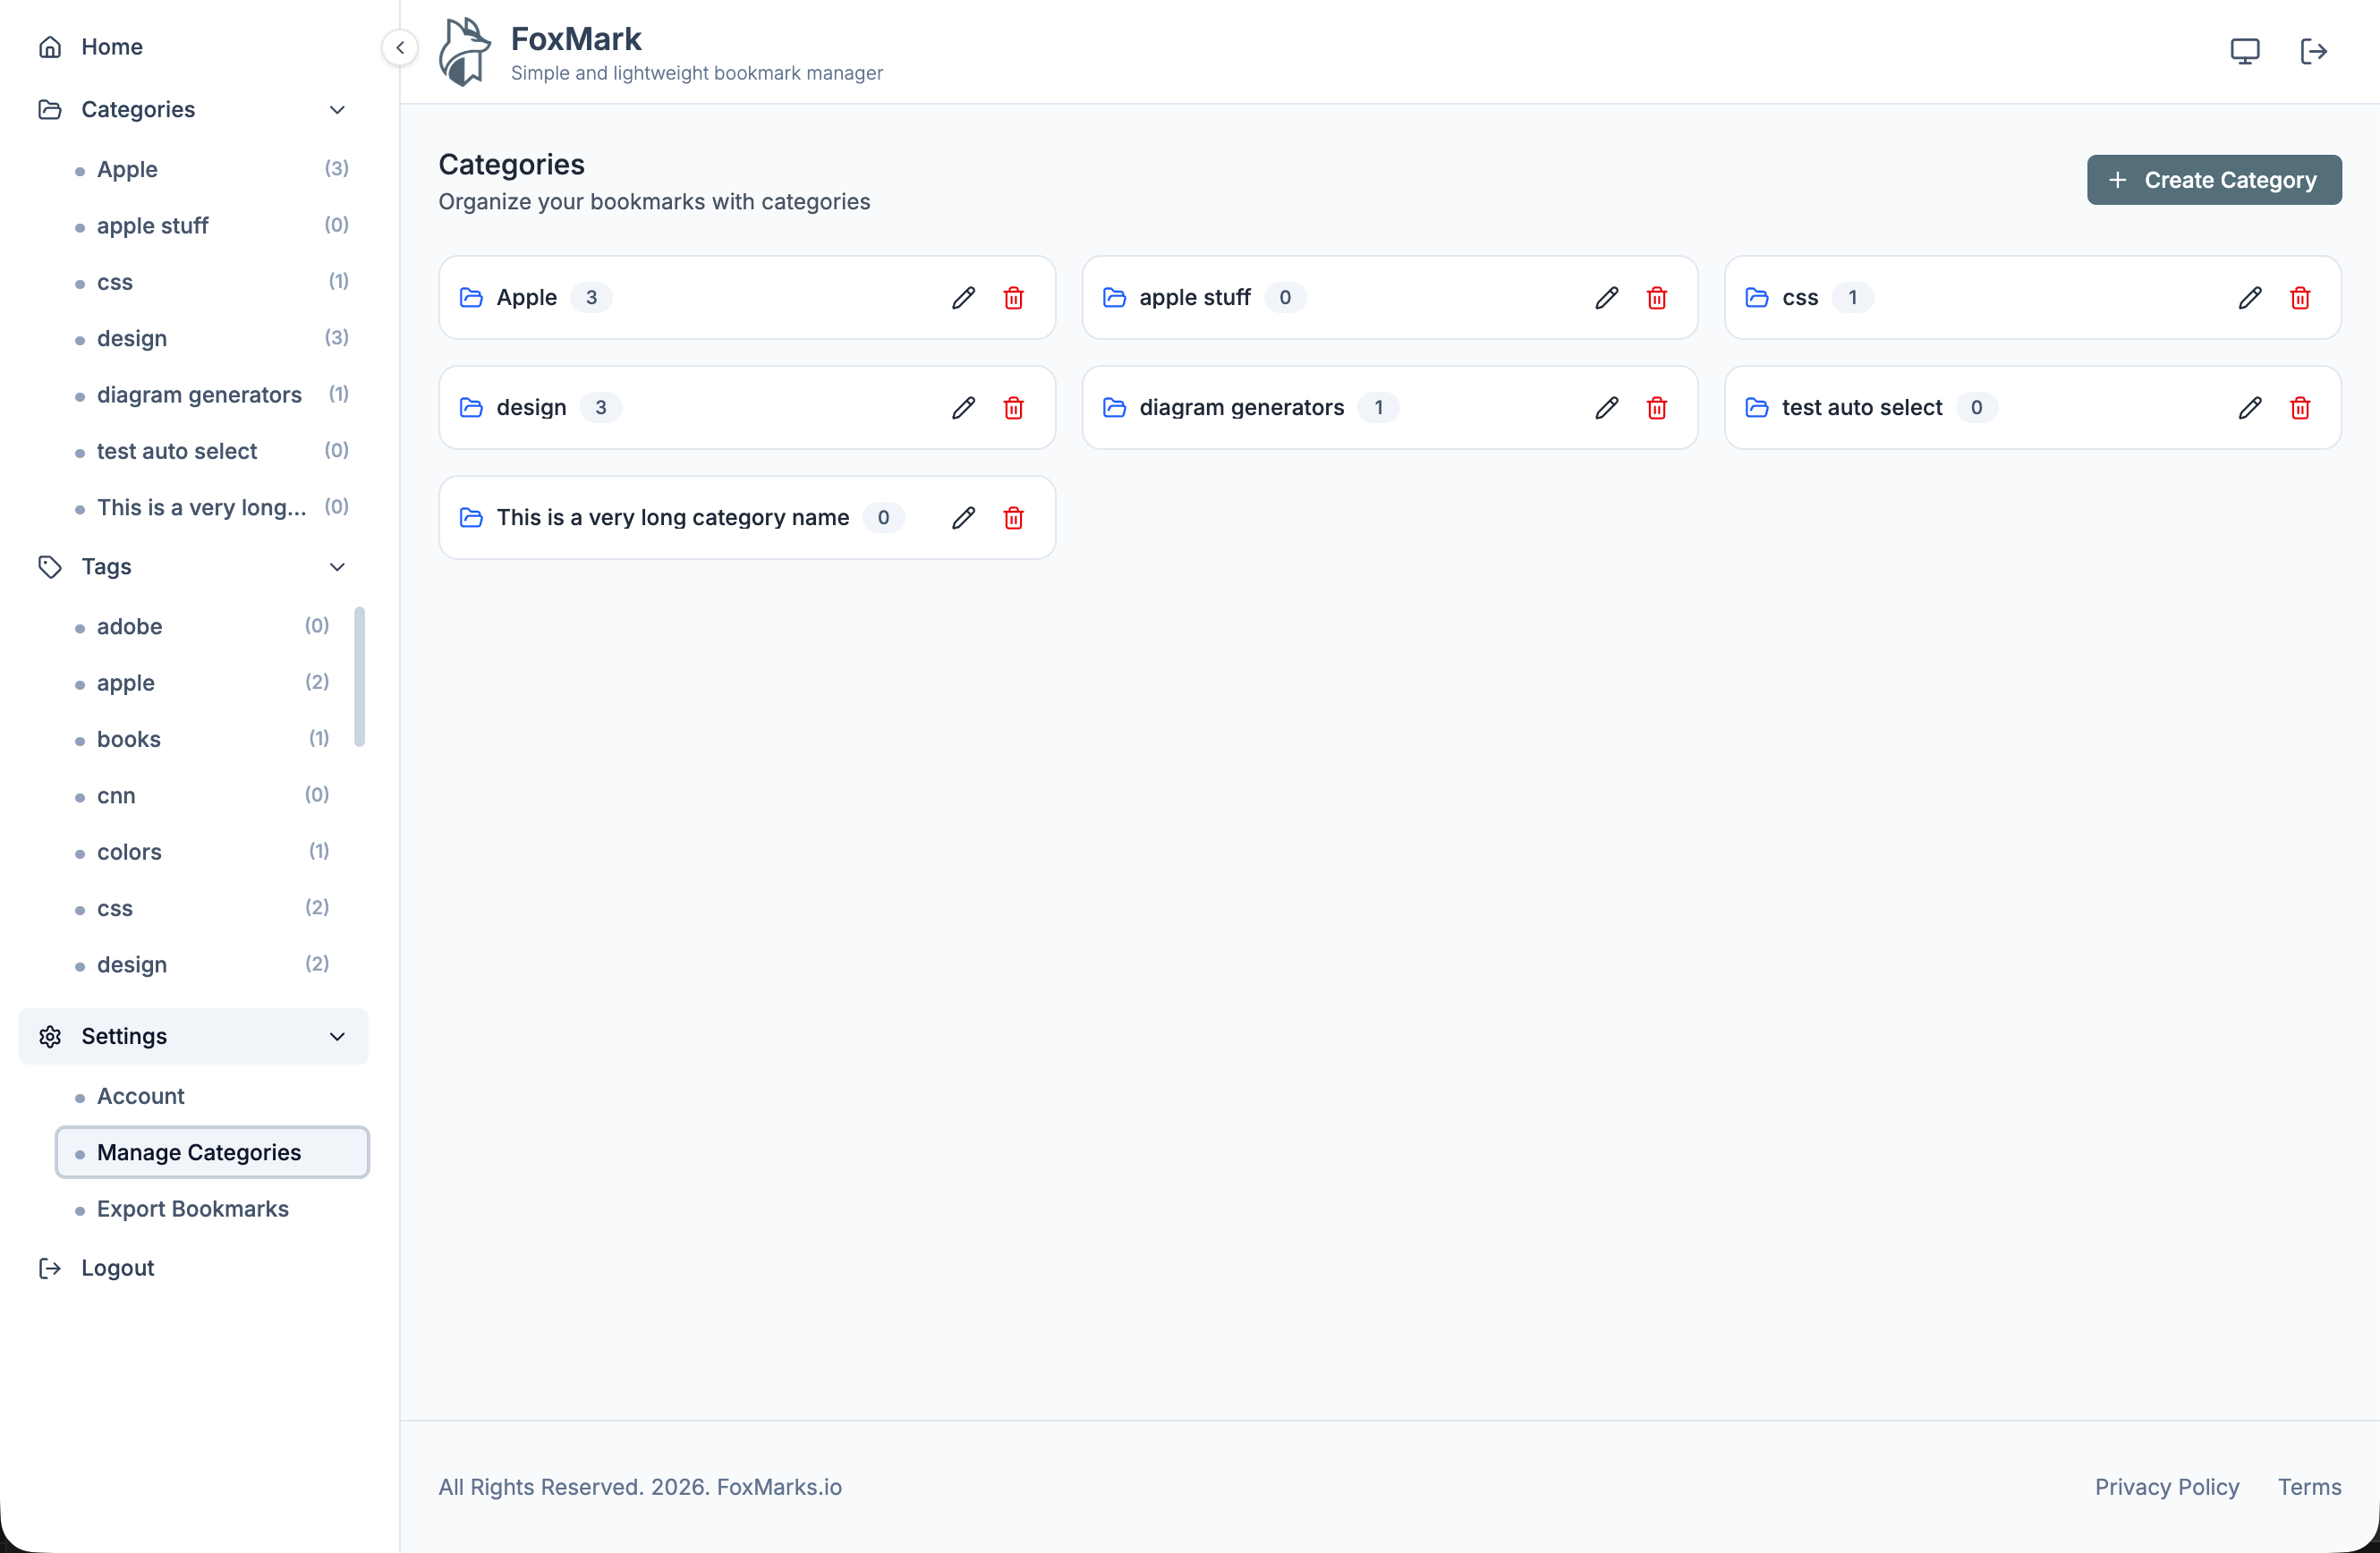Collapse the sidebar with the chevron button
The height and width of the screenshot is (1553, 2380).
400,47
